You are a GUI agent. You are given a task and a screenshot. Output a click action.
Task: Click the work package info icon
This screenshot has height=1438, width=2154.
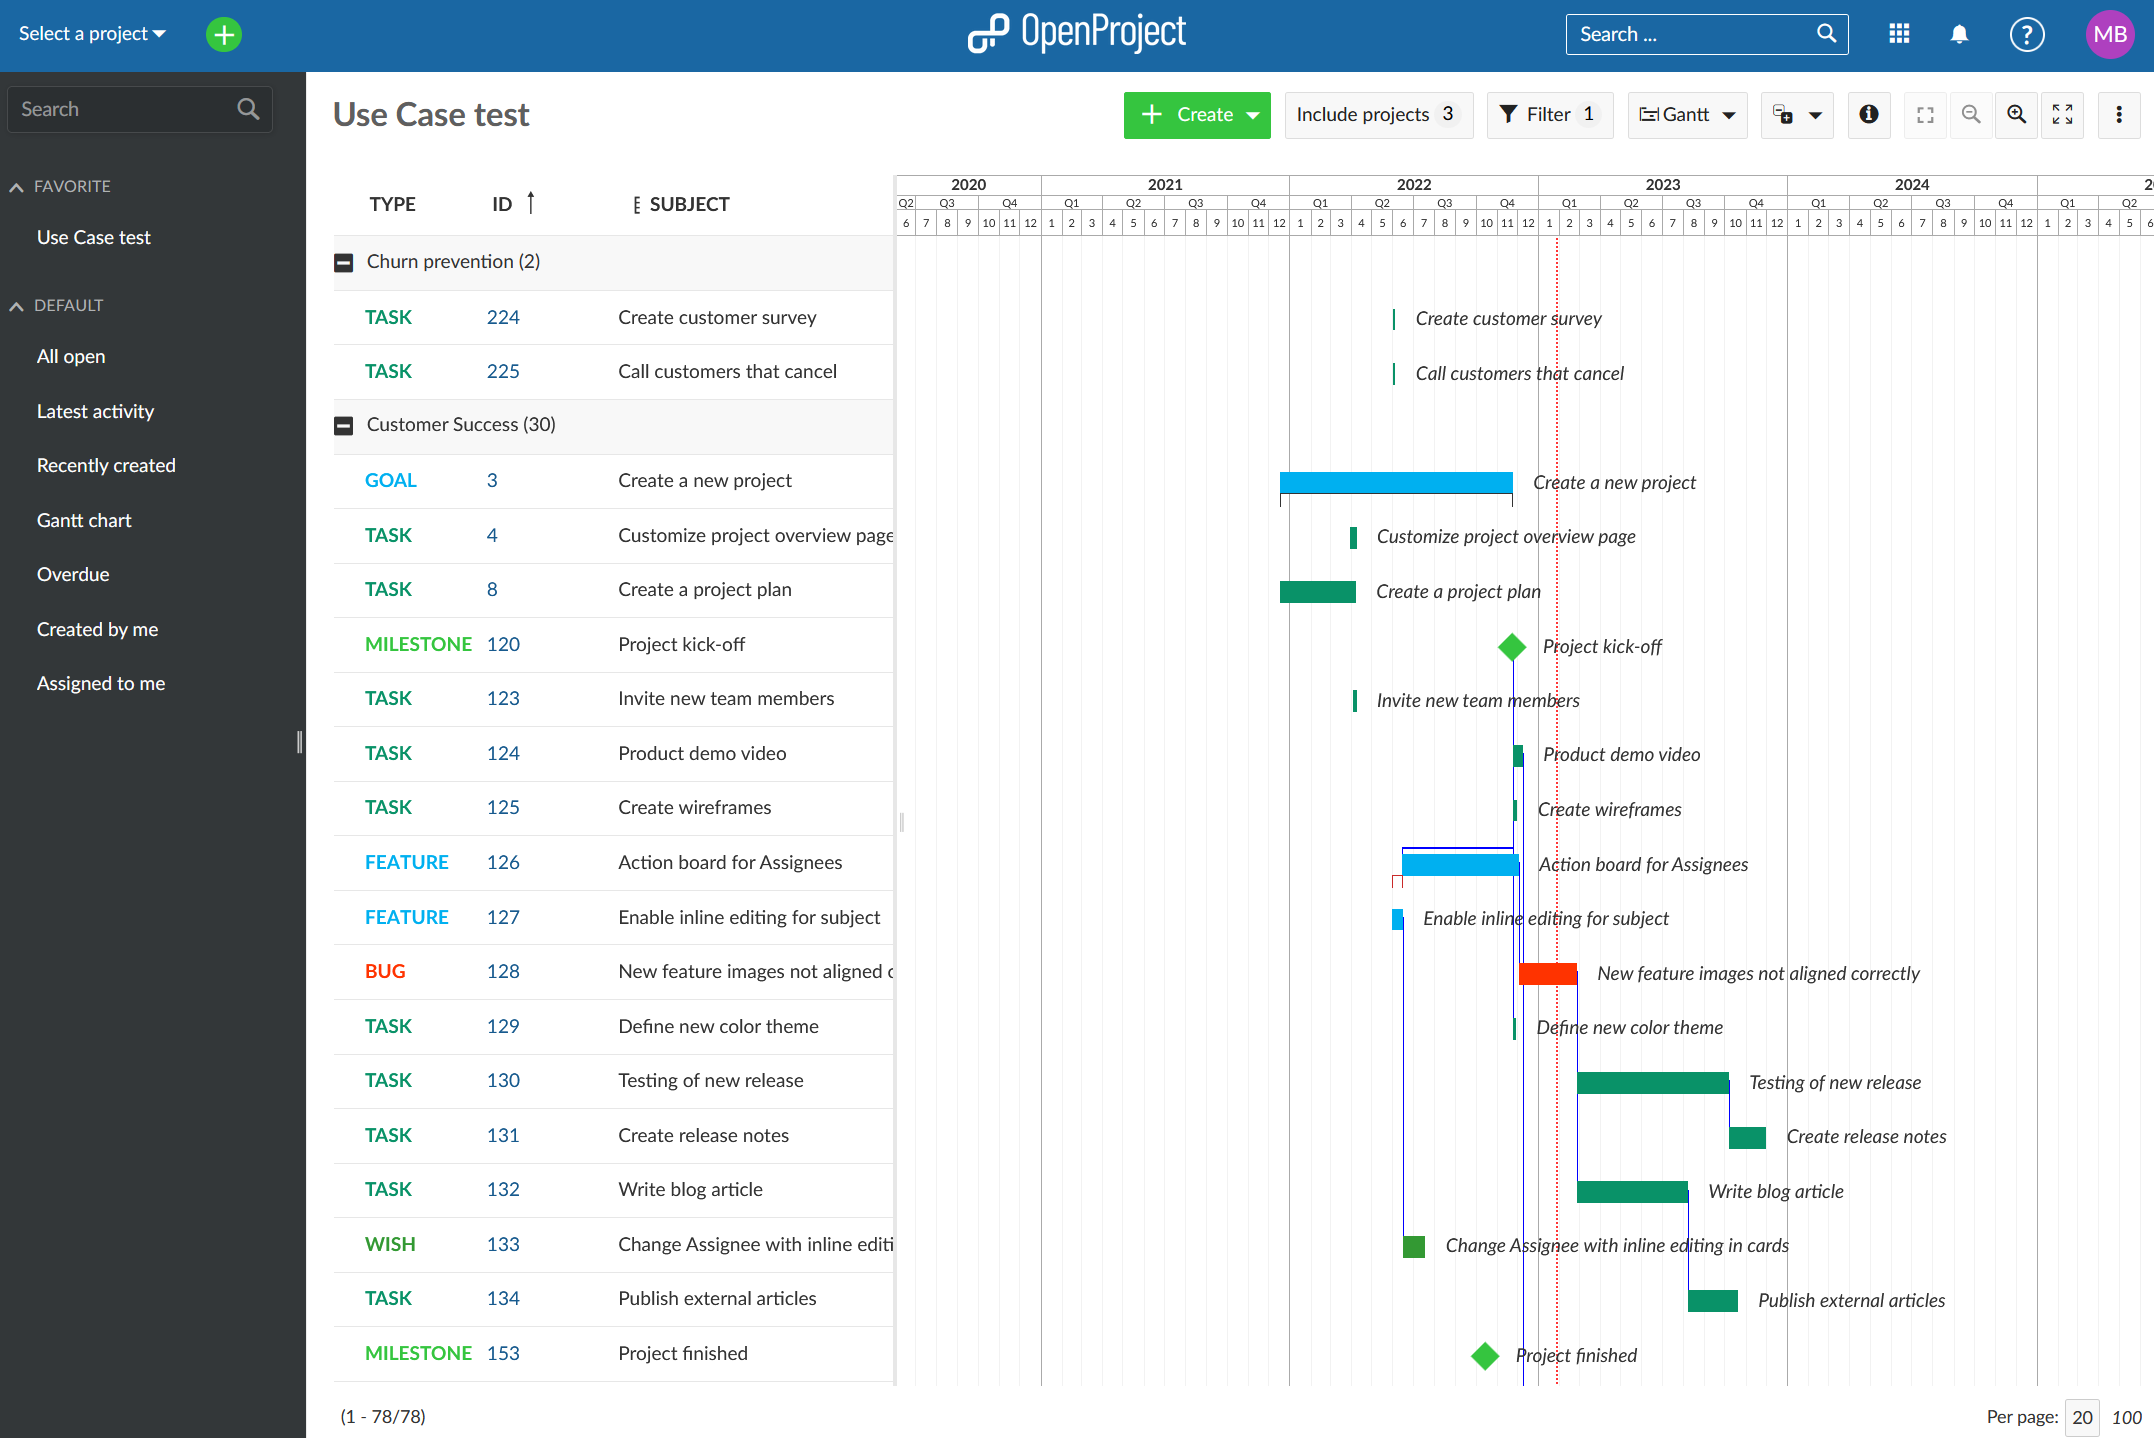[1868, 115]
